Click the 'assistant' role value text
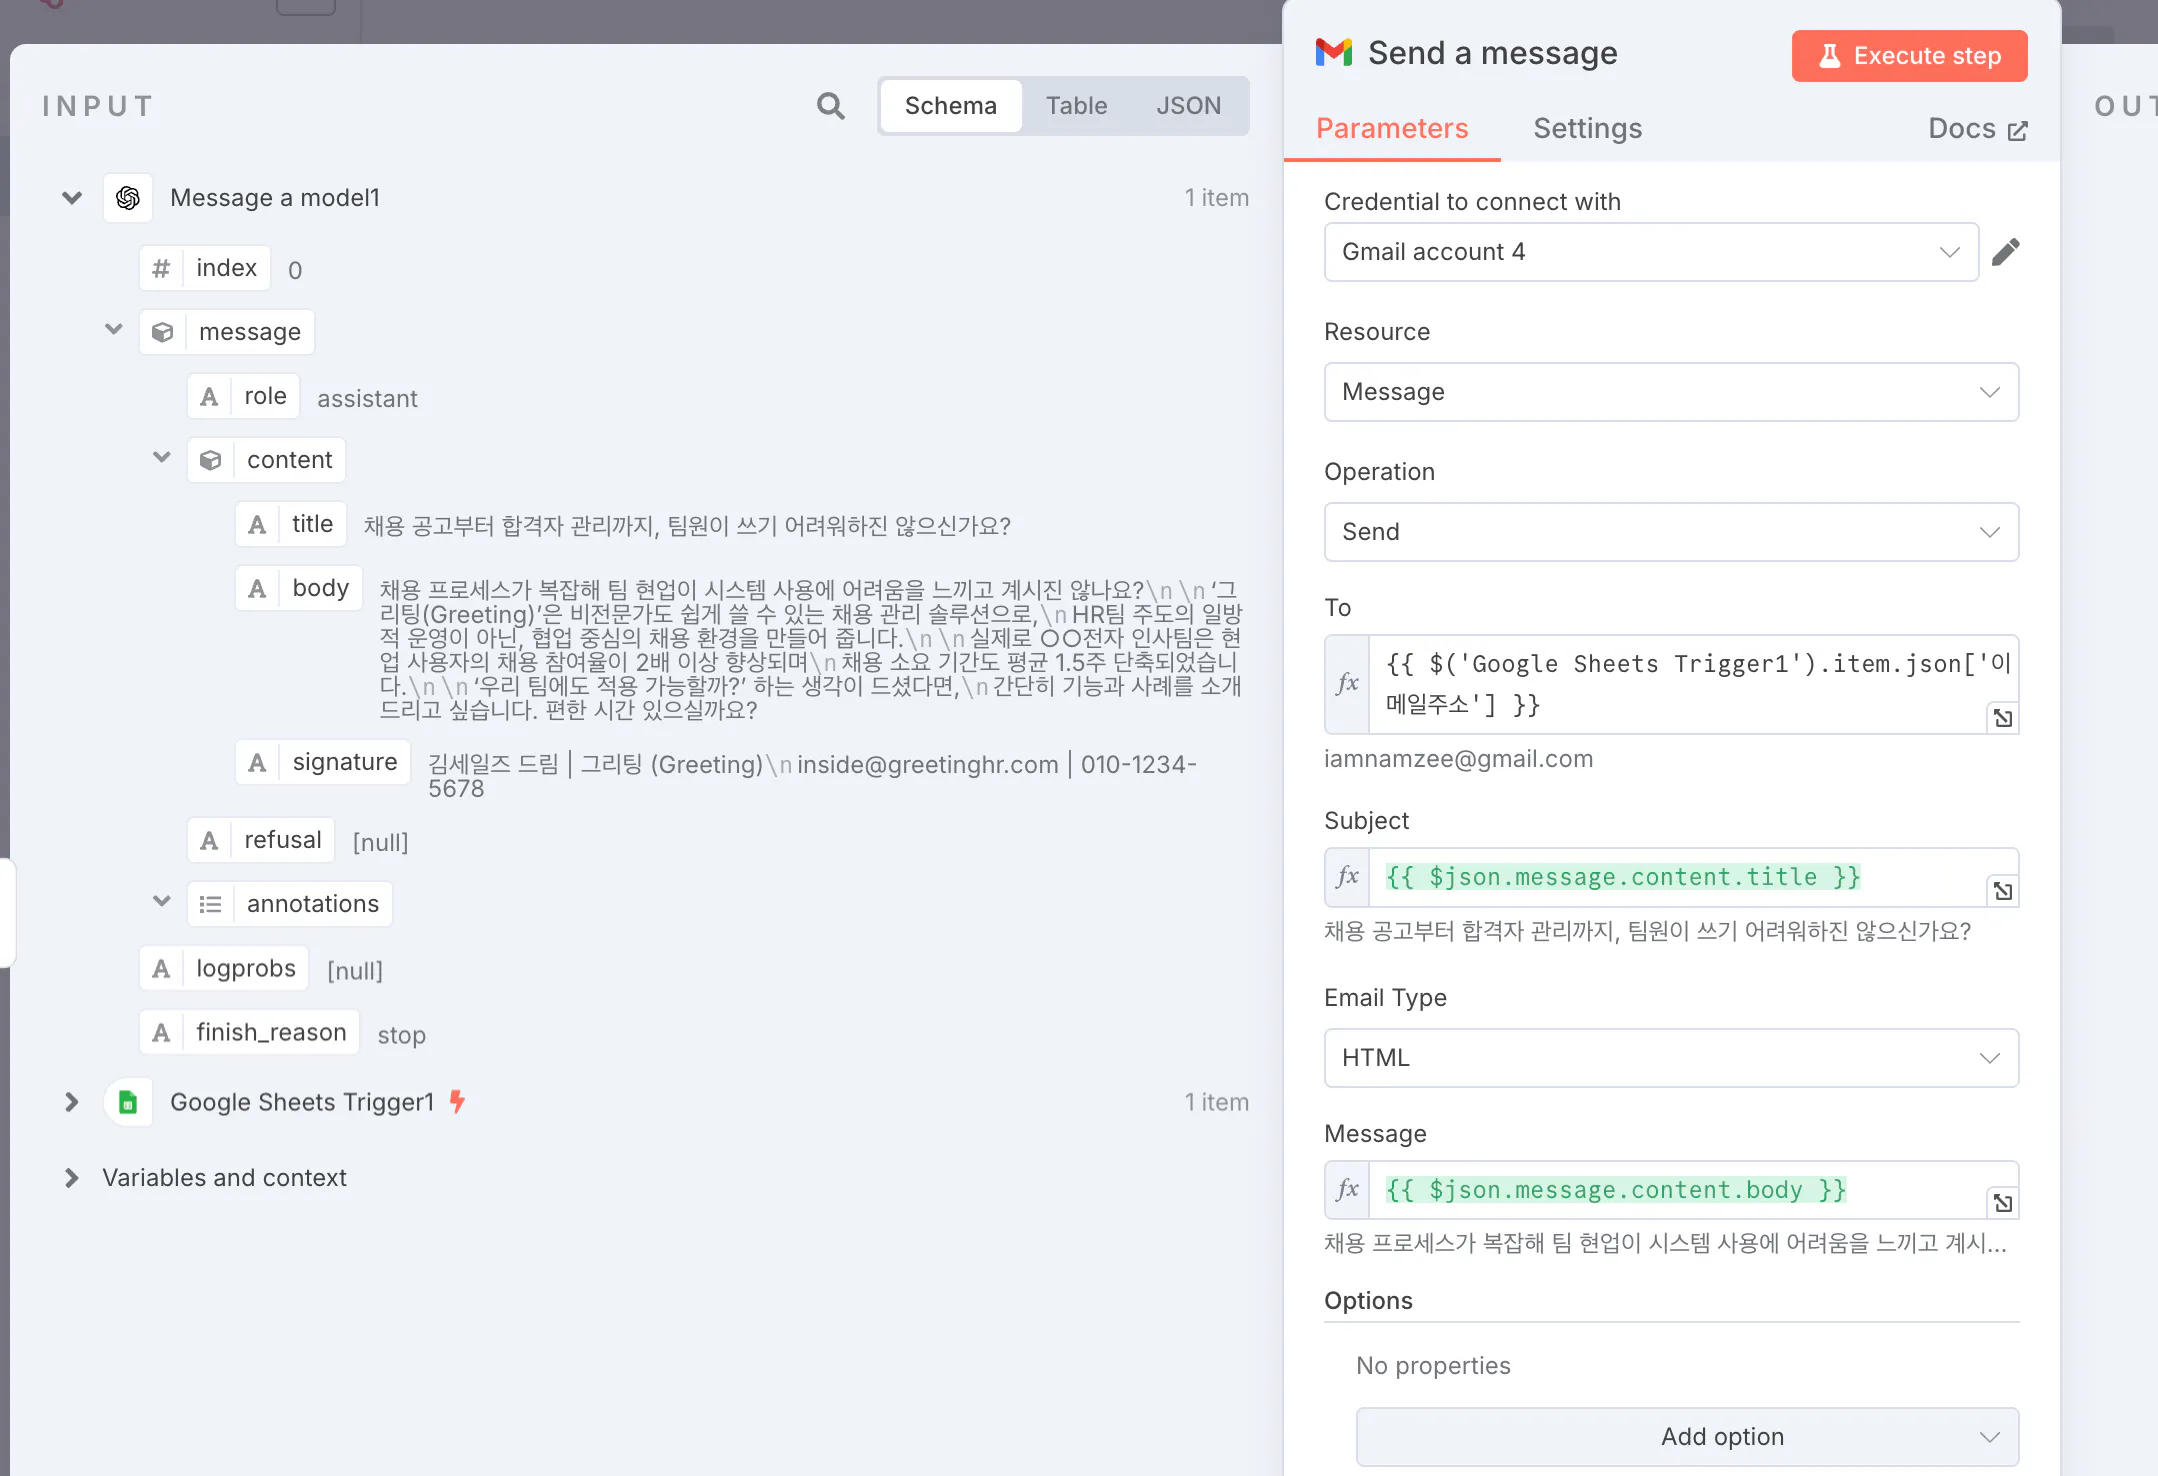 (367, 399)
